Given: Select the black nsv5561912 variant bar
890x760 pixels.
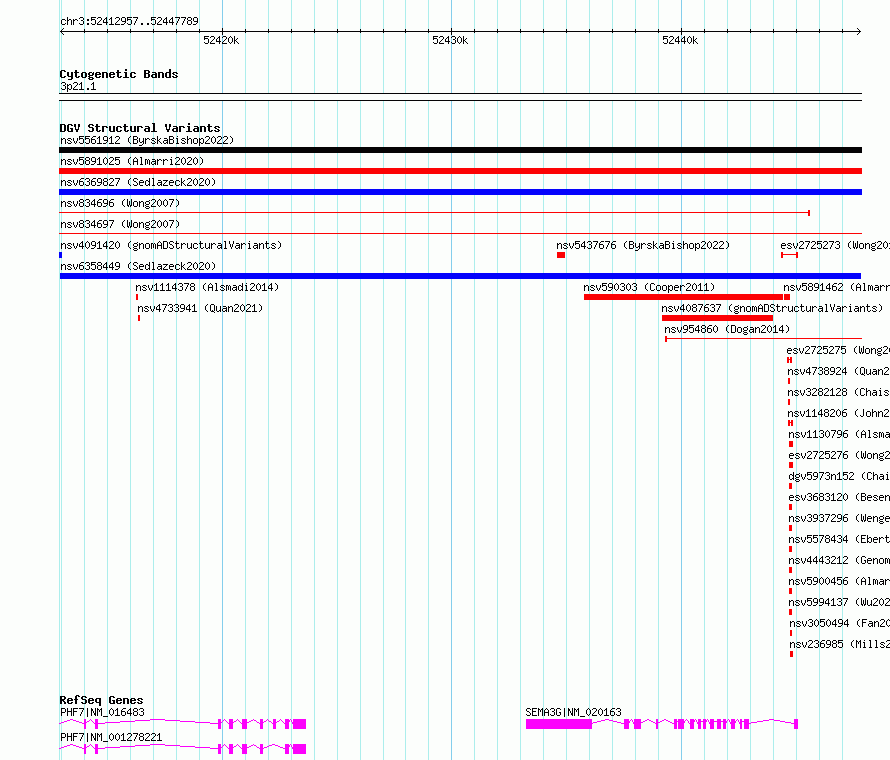Looking at the screenshot, I should click(x=460, y=150).
